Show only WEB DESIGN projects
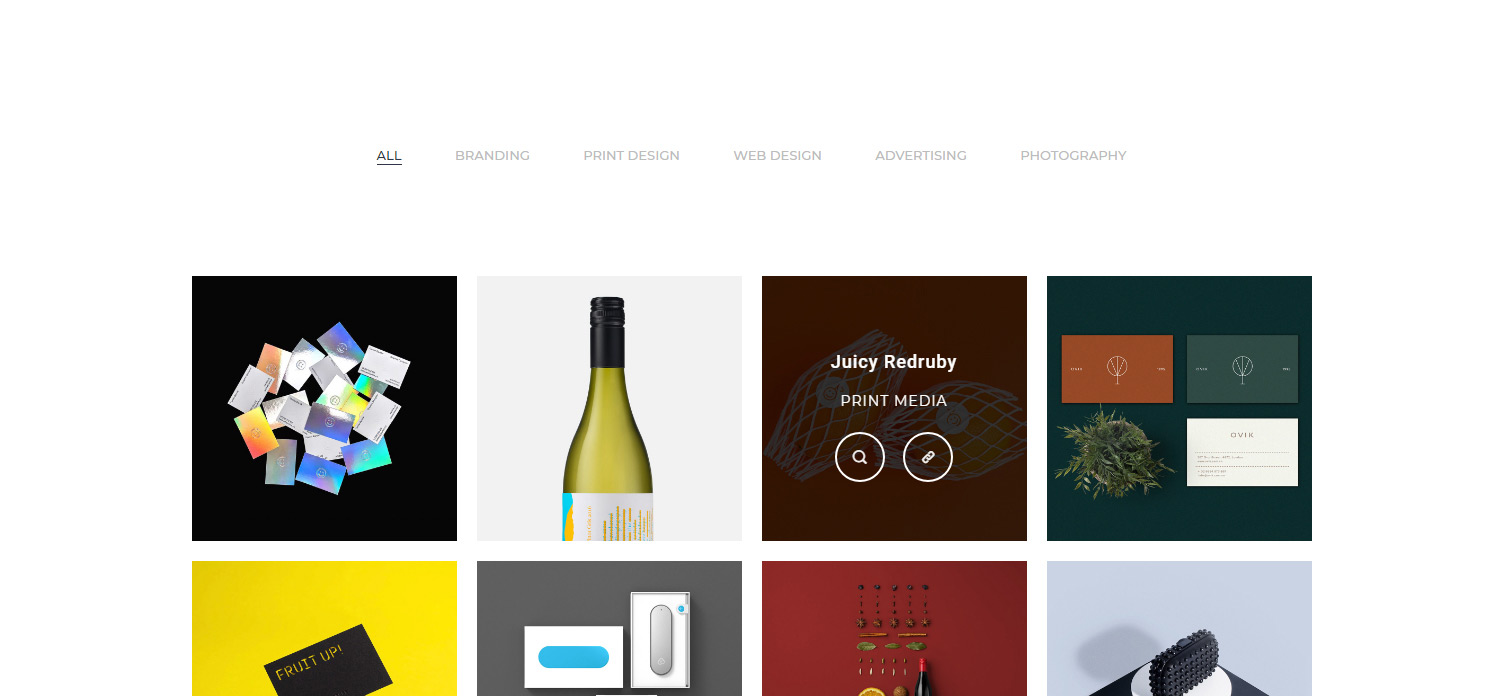The height and width of the screenshot is (696, 1500). [777, 156]
